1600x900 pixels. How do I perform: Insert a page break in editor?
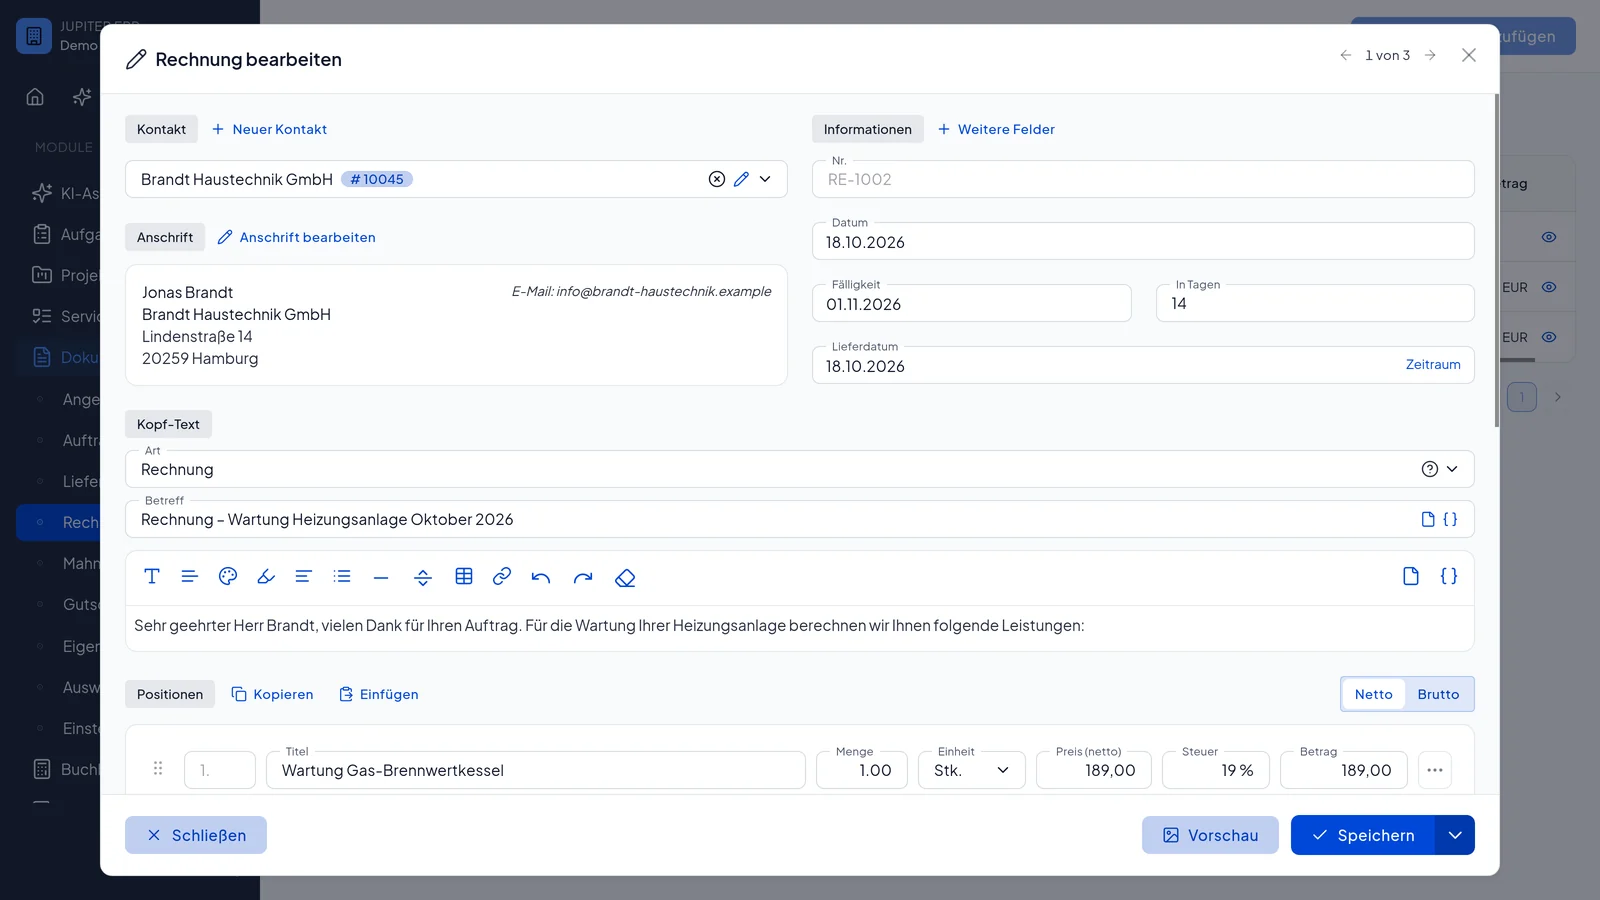(x=423, y=577)
